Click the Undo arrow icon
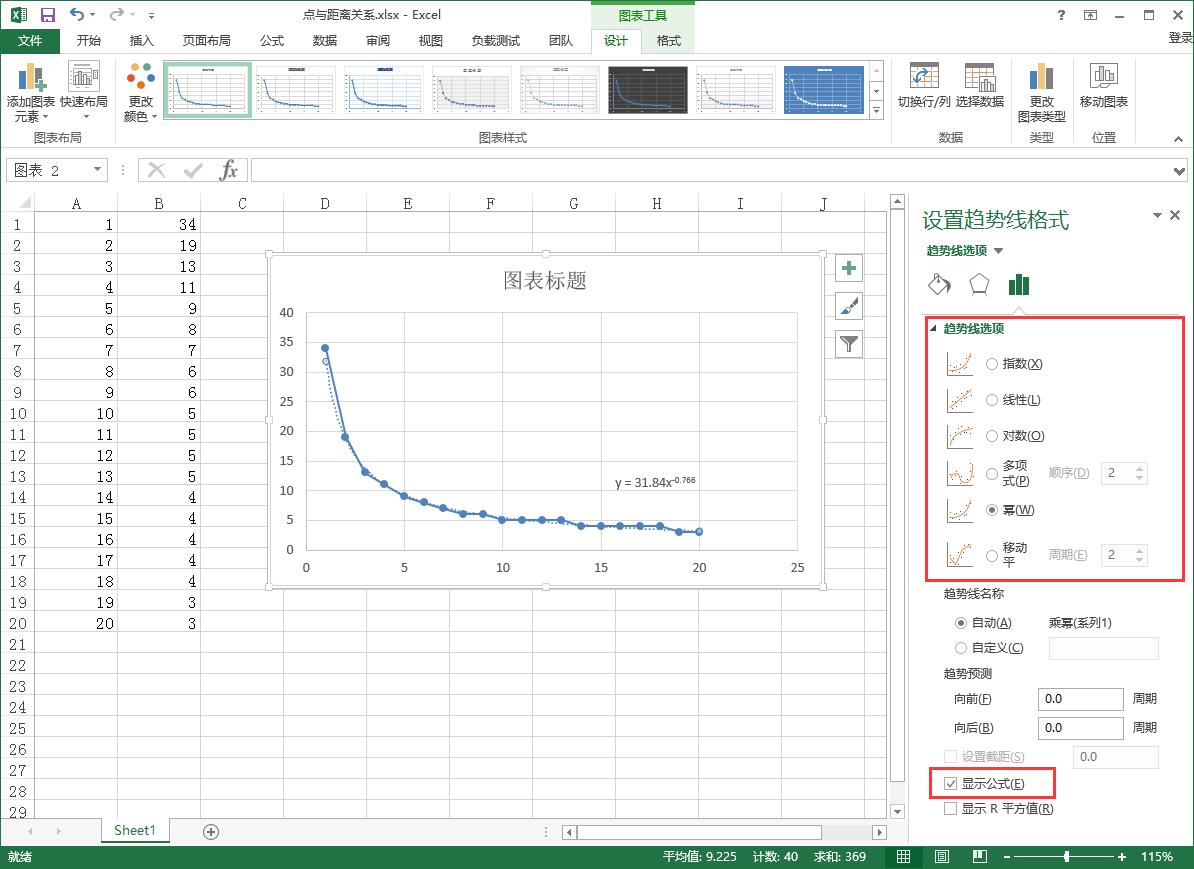 point(77,14)
